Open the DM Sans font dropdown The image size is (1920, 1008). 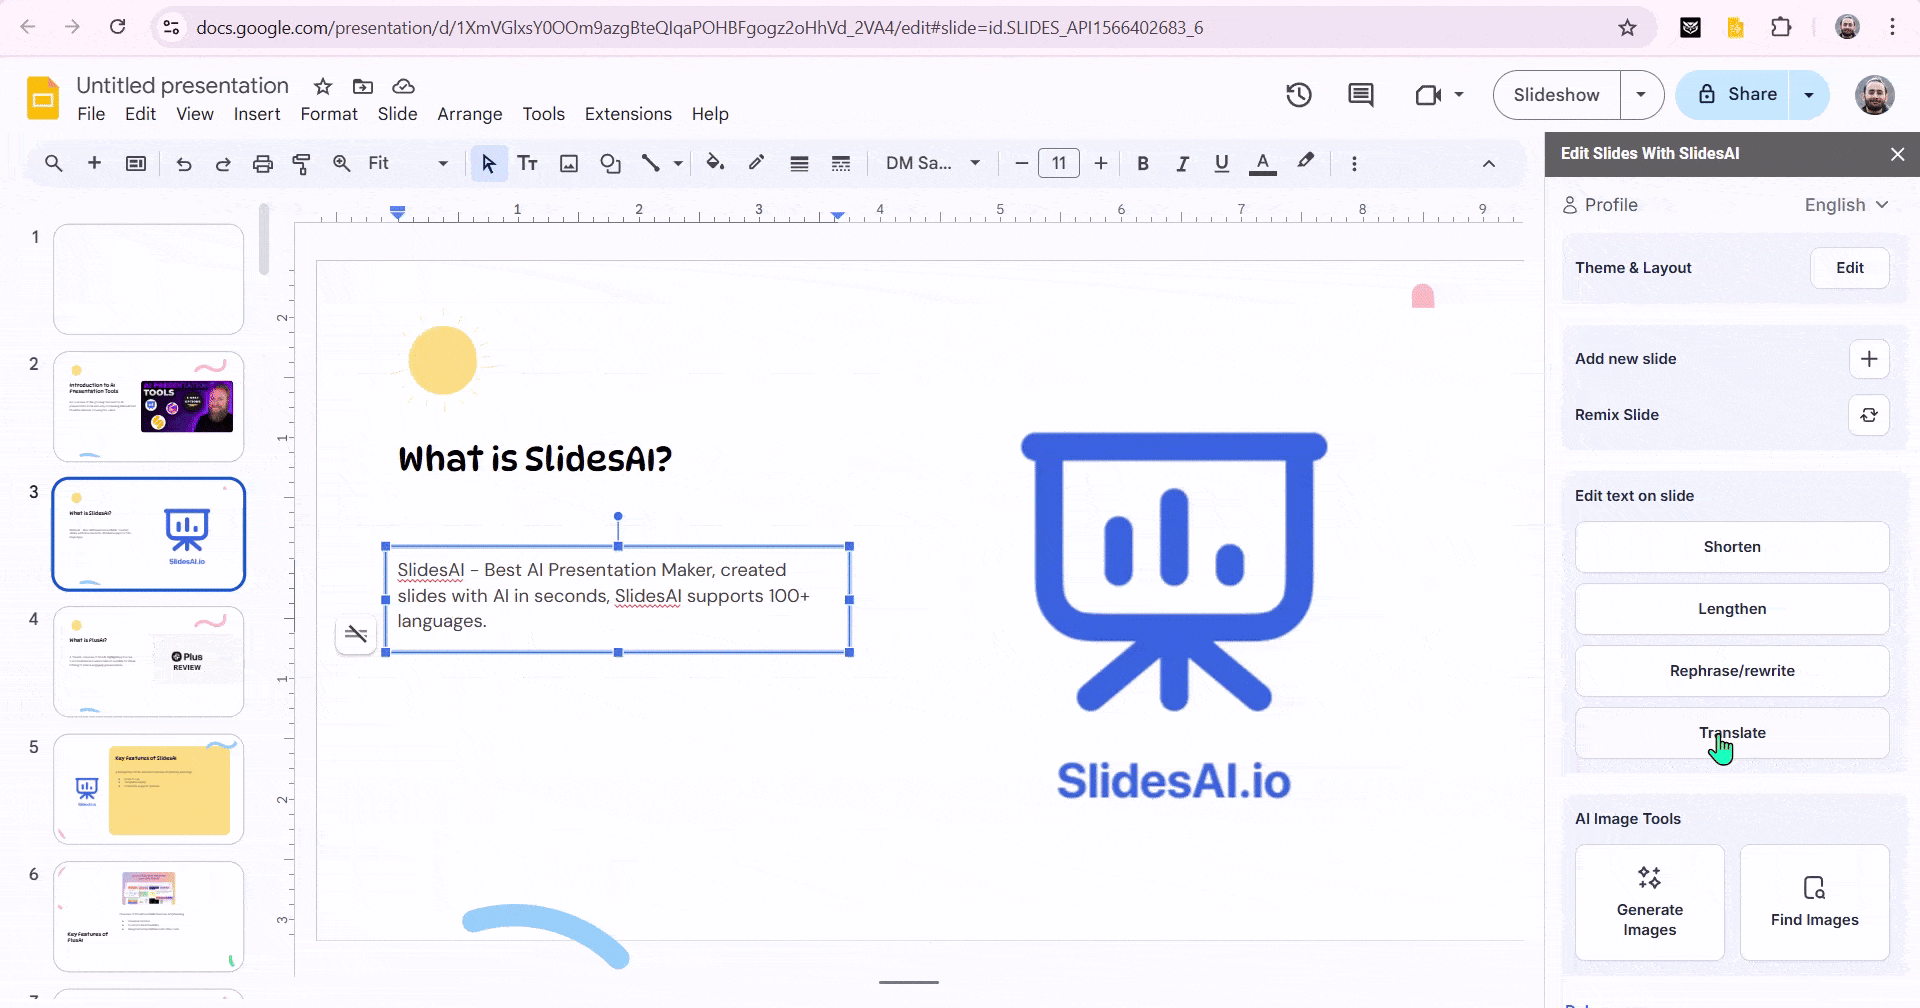click(932, 163)
